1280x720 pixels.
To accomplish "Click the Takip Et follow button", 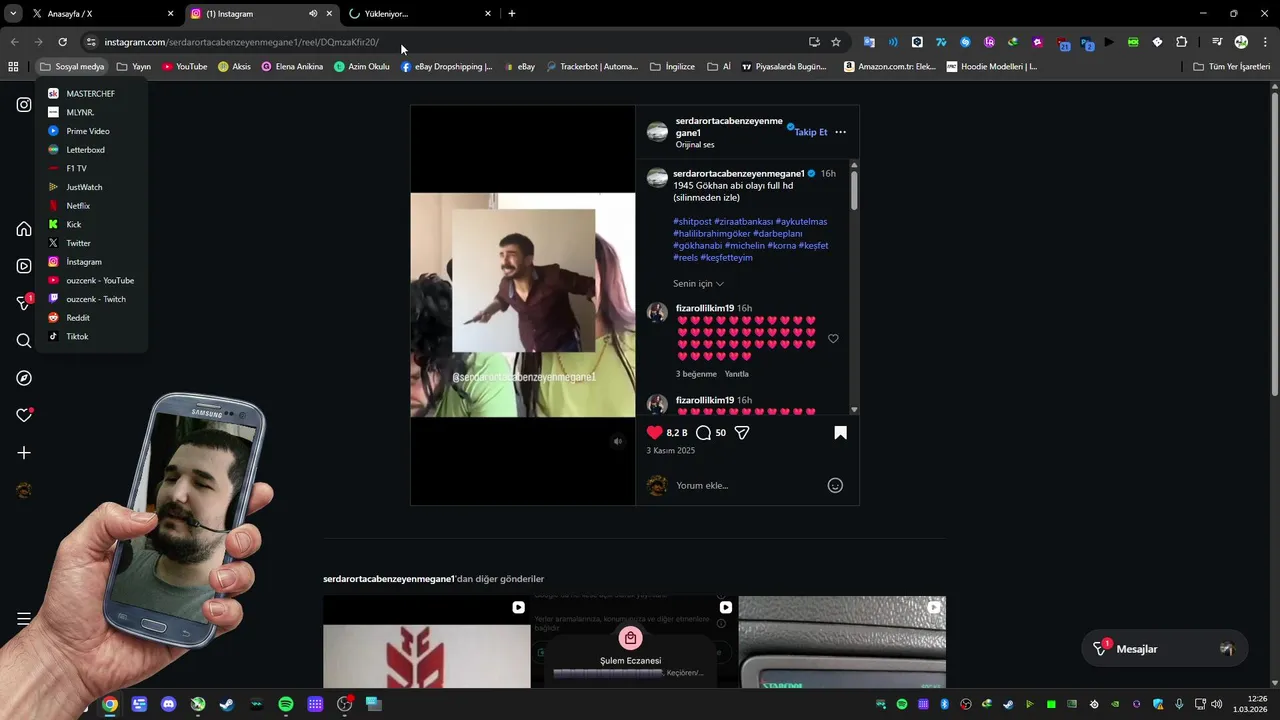I will (x=811, y=132).
